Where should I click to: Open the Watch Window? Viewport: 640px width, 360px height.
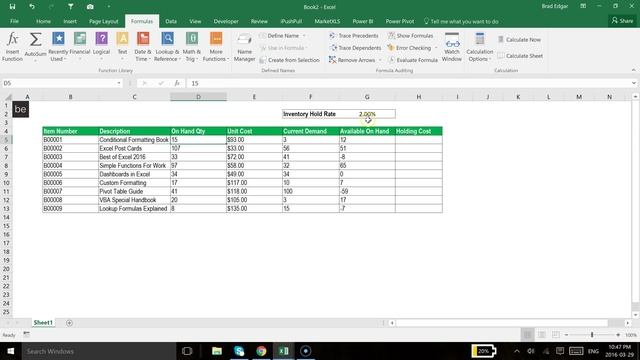[452, 47]
